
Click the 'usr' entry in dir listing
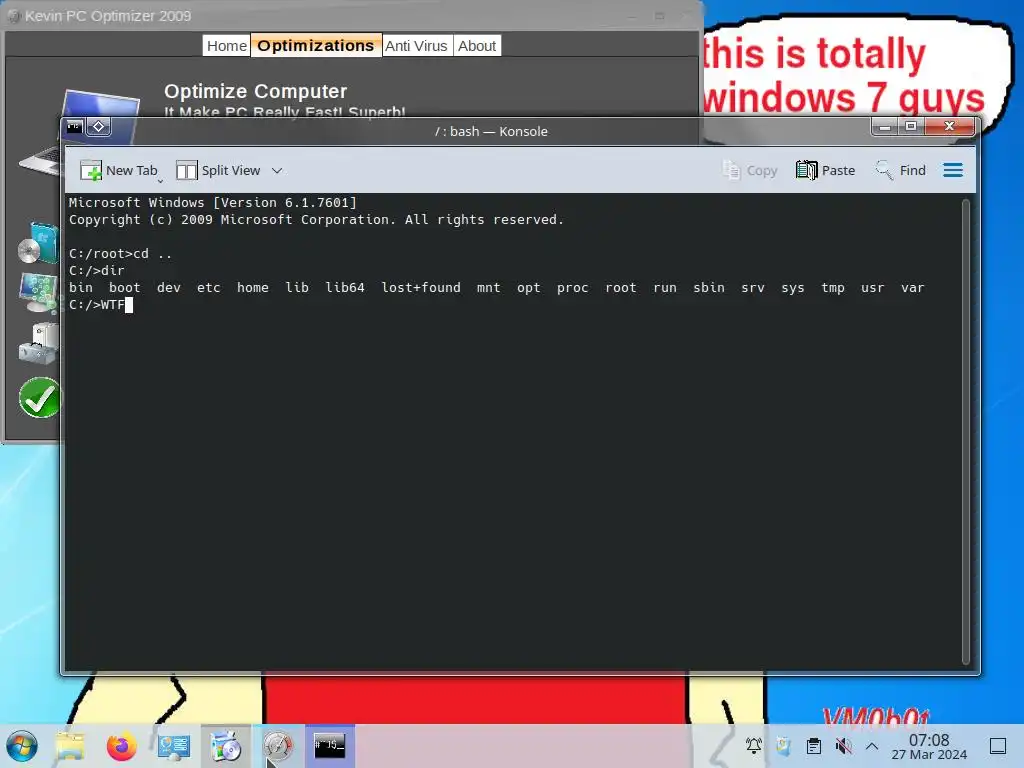(872, 287)
